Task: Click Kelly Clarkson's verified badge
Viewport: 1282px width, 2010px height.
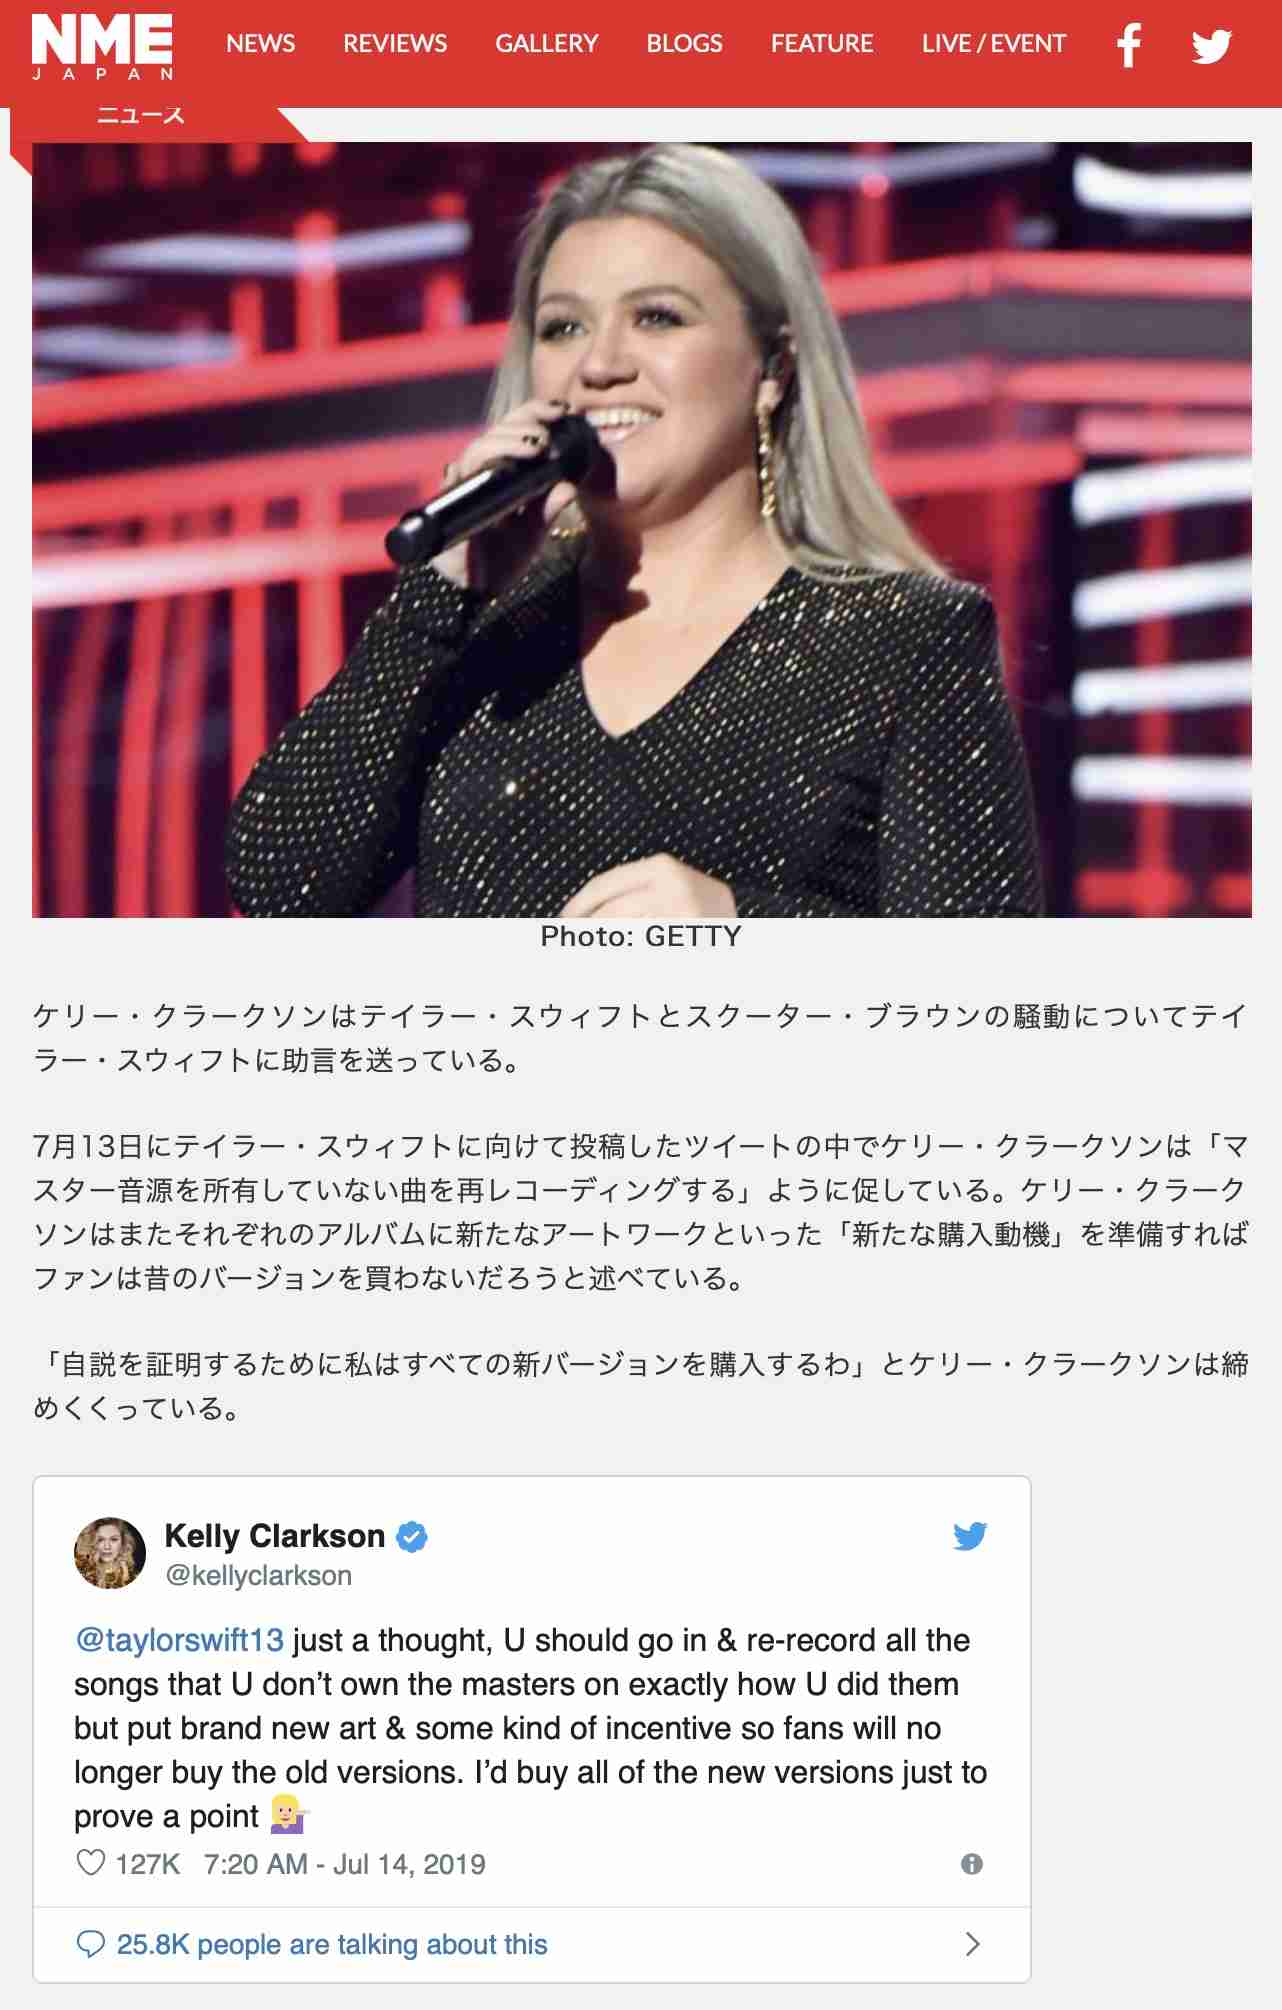Action: (412, 1536)
